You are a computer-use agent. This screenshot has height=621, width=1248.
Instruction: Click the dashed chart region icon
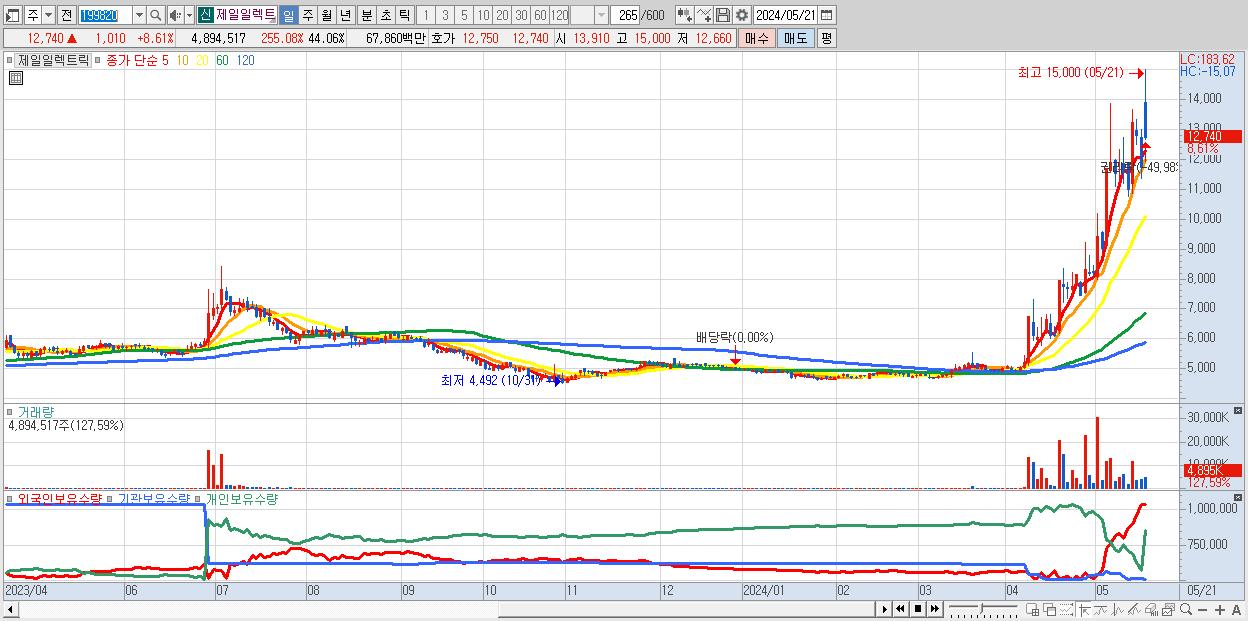pos(1066,609)
